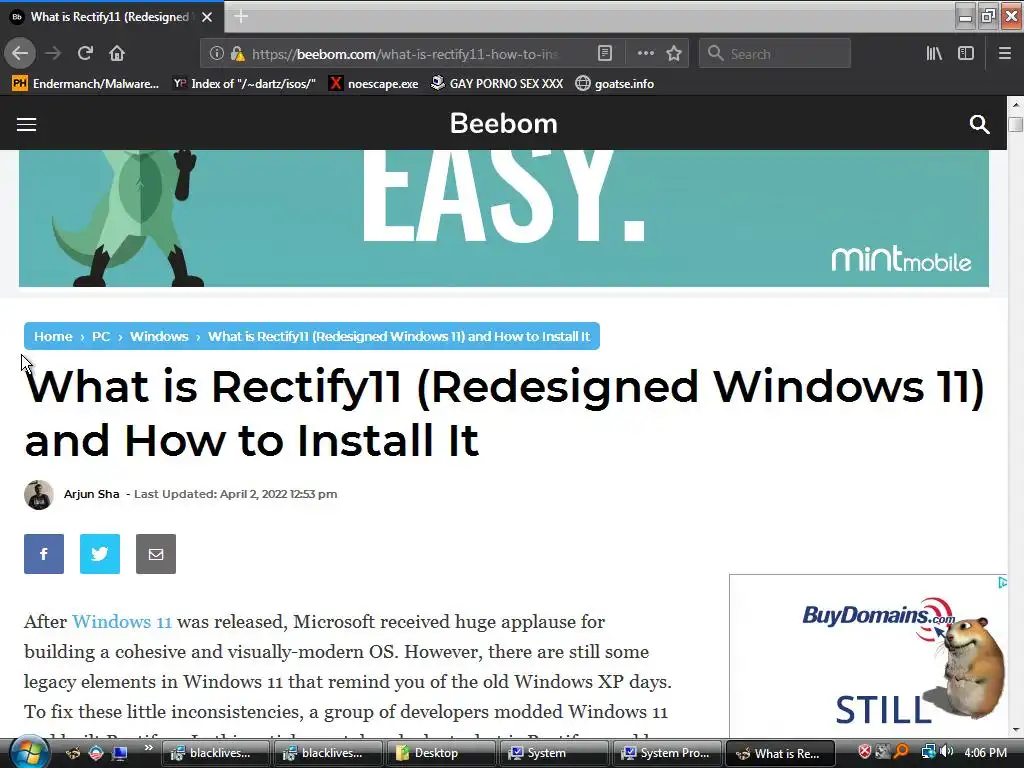Click the page scrollbar up arrow
This screenshot has width=1024, height=768.
click(x=1015, y=104)
